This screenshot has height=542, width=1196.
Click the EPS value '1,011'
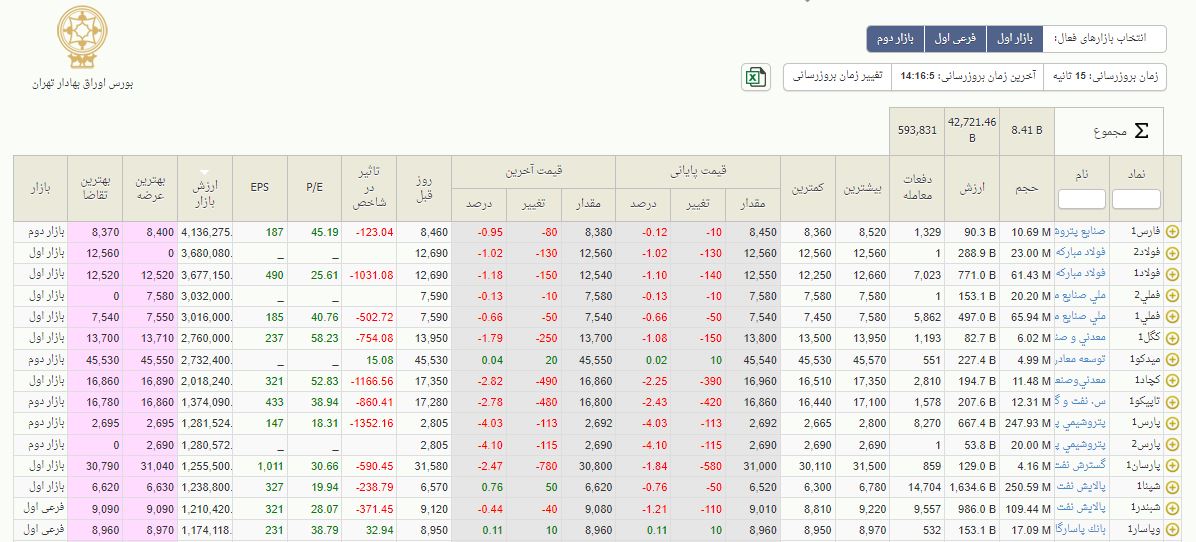tap(270, 465)
